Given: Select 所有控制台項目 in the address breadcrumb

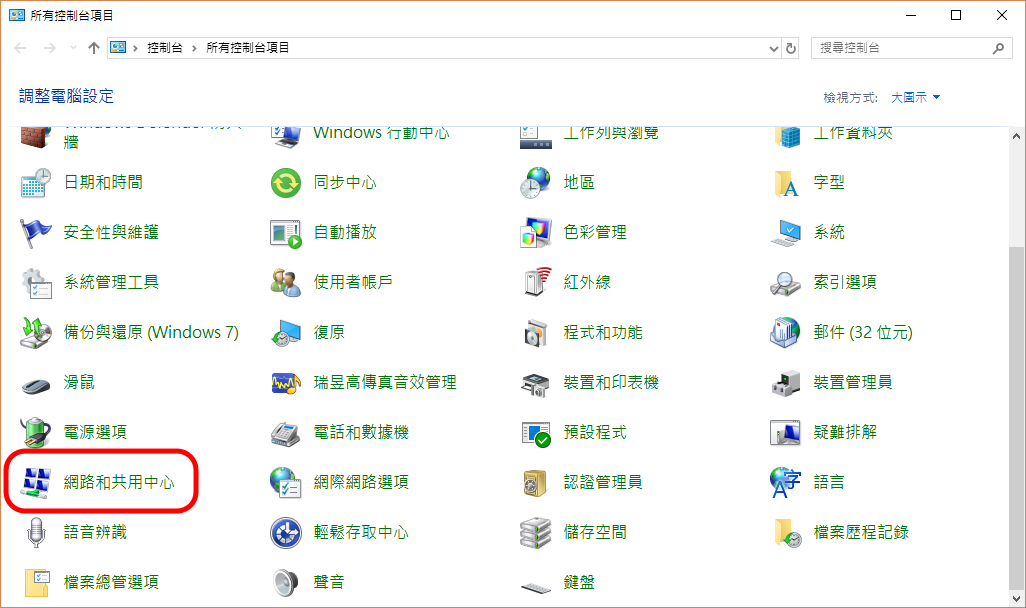Looking at the screenshot, I should coord(247,48).
